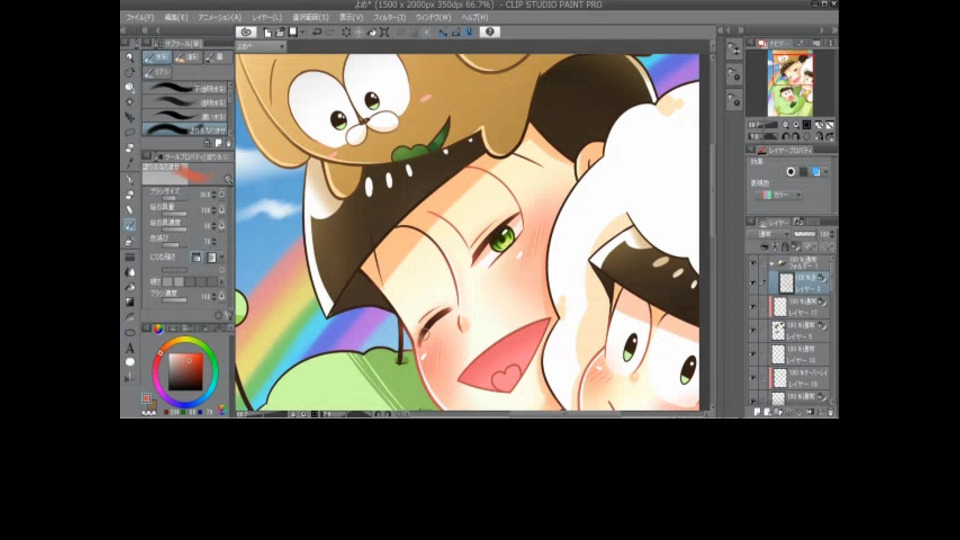Click the Save icon in command bar
The image size is (960, 540).
(x=293, y=32)
